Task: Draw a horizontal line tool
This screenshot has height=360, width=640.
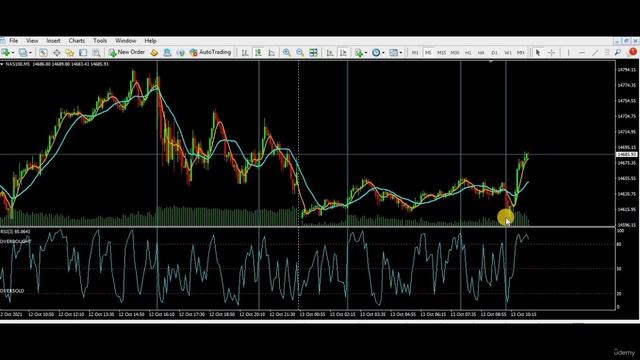Action: 582,53
